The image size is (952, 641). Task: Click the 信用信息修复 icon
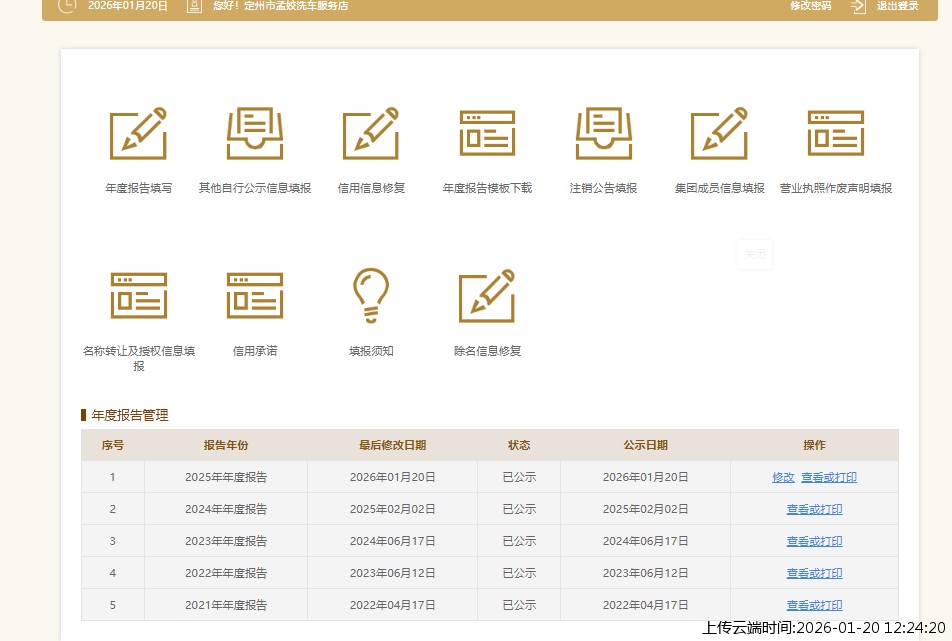coord(371,134)
